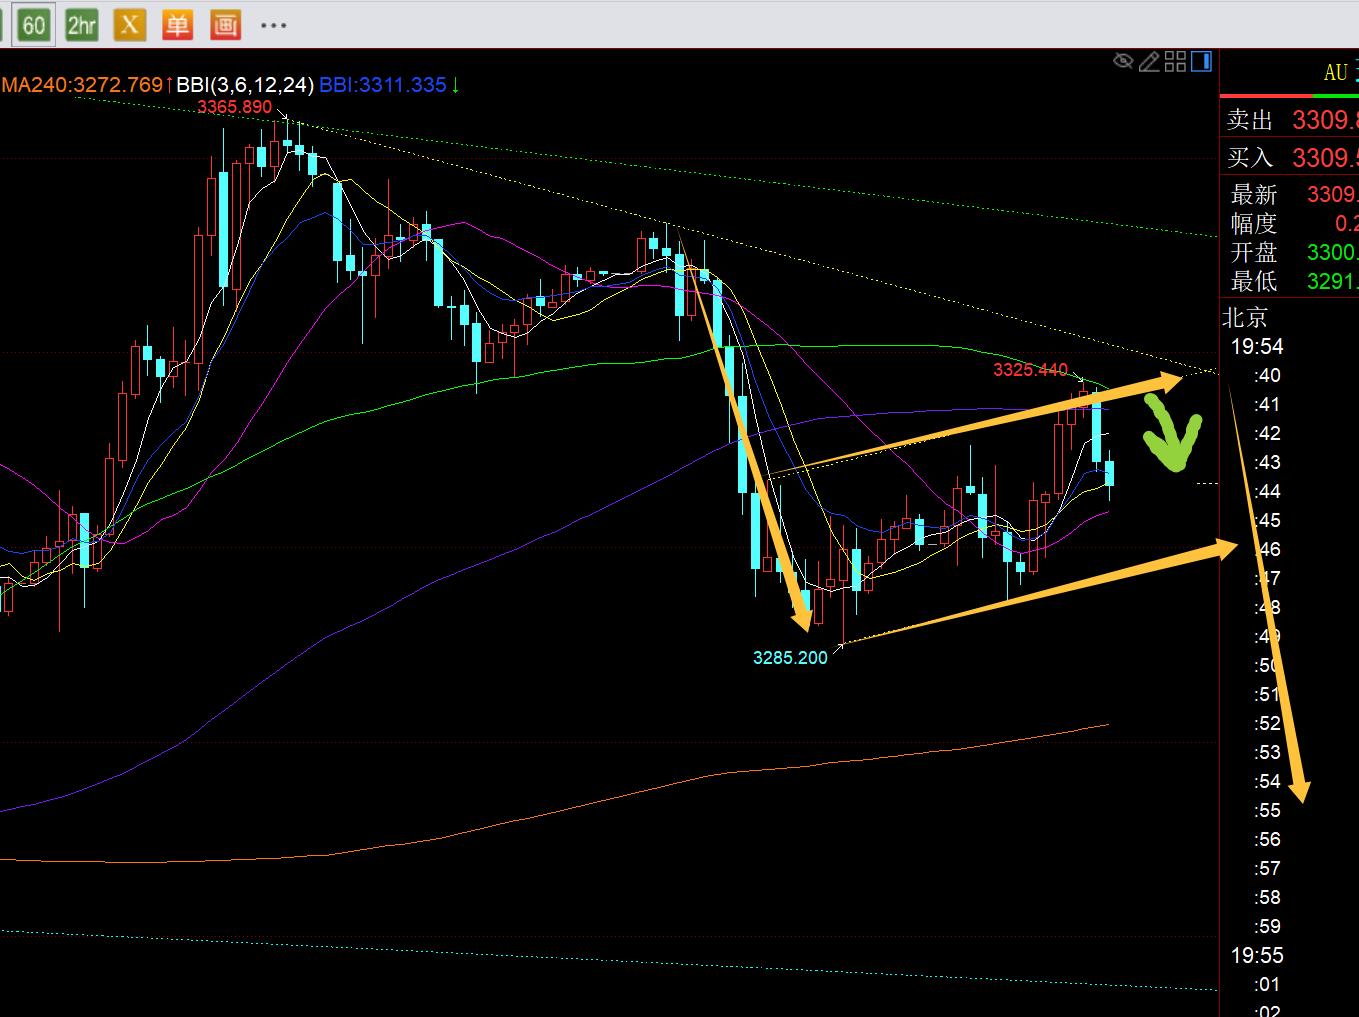Click the 19:54 timestamp in 北京 column

1256,347
